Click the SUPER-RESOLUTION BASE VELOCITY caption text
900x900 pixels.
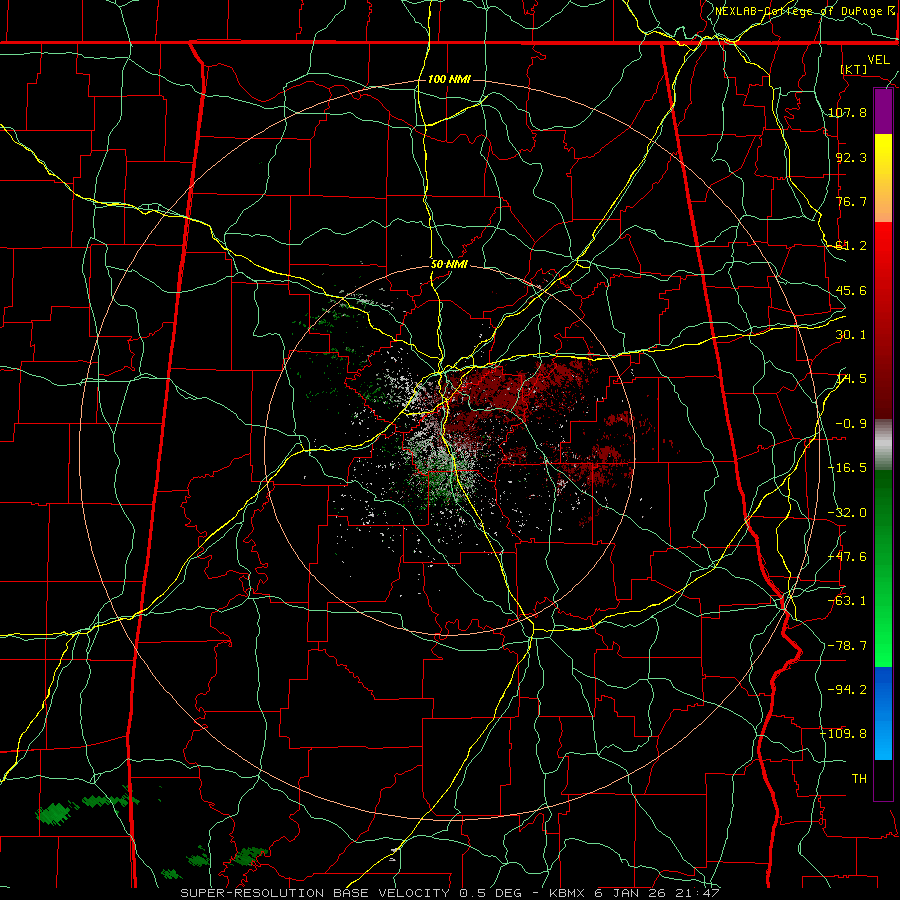(x=315, y=893)
